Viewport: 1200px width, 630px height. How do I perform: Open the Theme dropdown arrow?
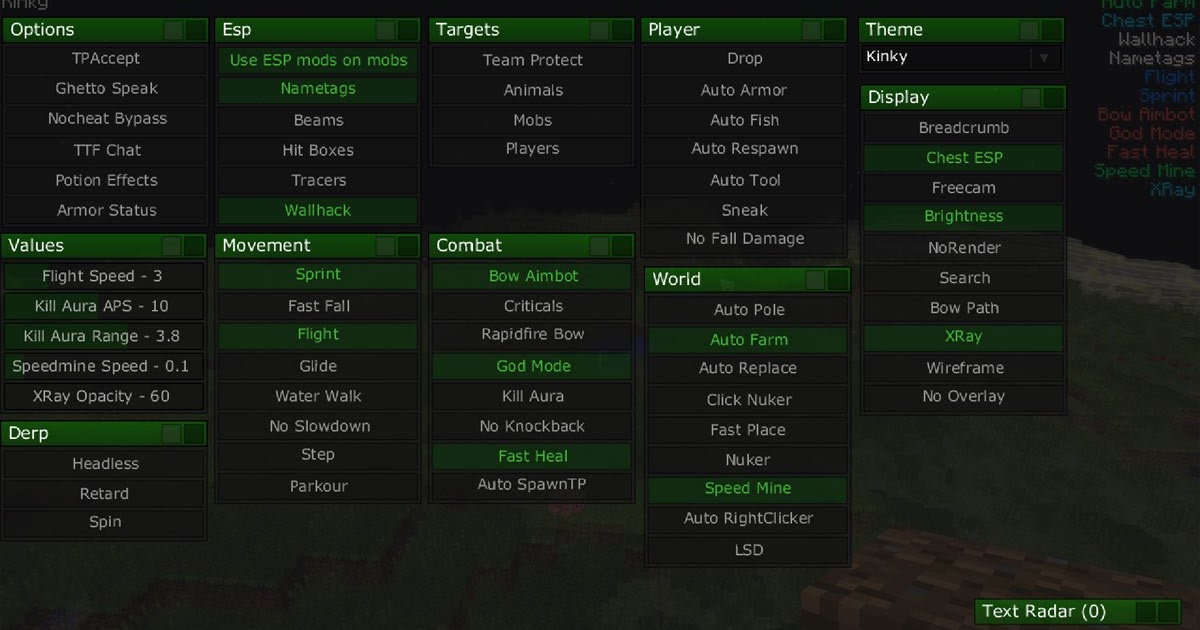1044,58
